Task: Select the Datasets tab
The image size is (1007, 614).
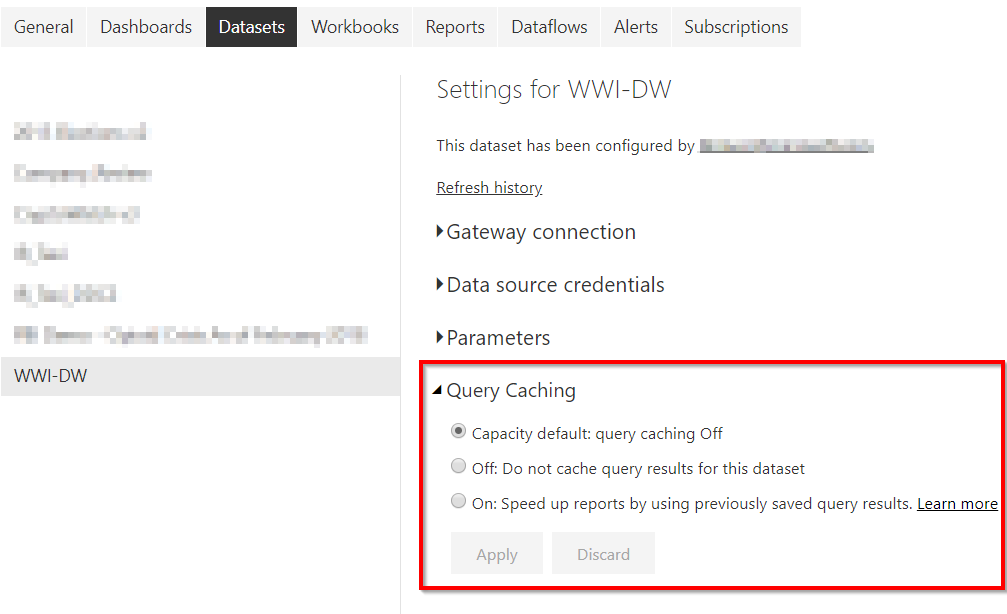Action: coord(251,27)
